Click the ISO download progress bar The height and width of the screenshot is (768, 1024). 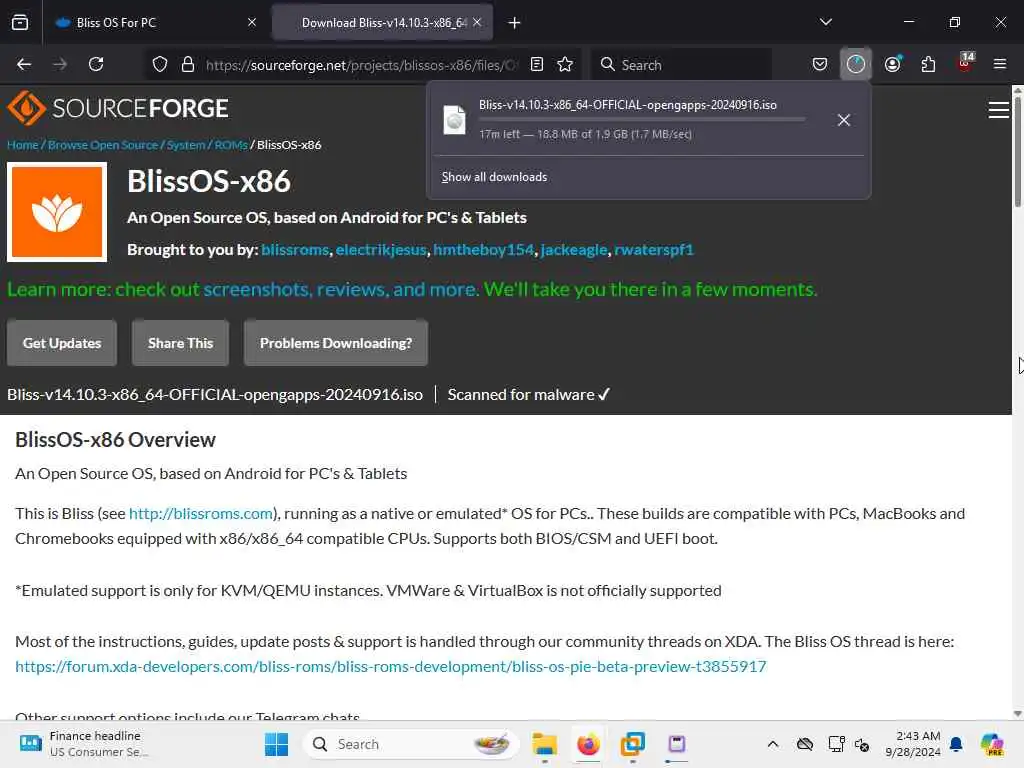642,120
